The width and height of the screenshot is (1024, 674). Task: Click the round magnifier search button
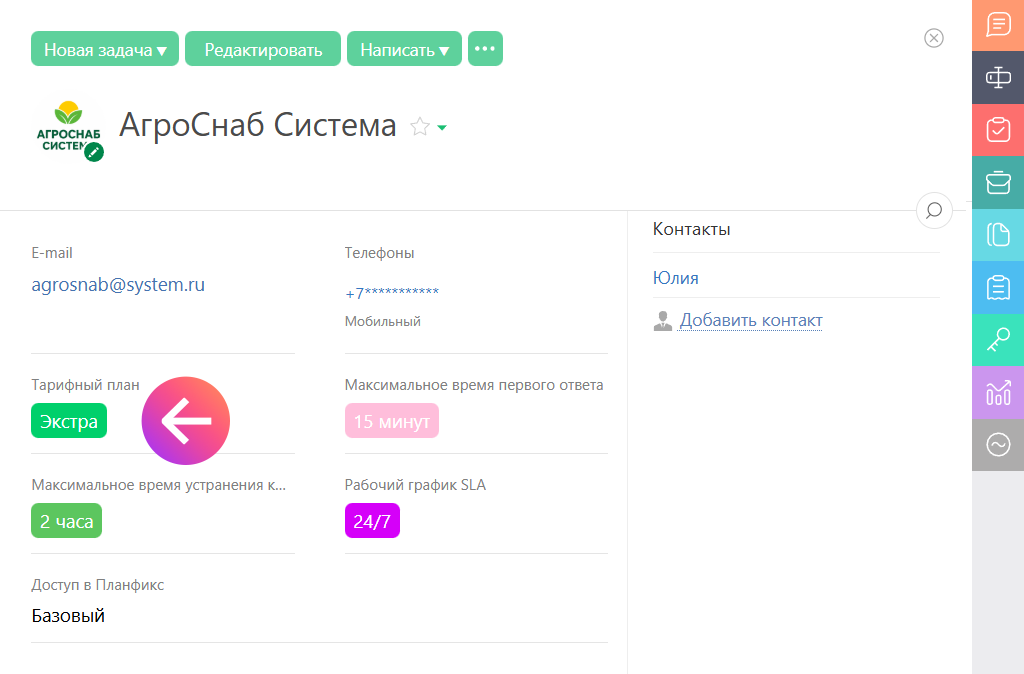coord(934,210)
